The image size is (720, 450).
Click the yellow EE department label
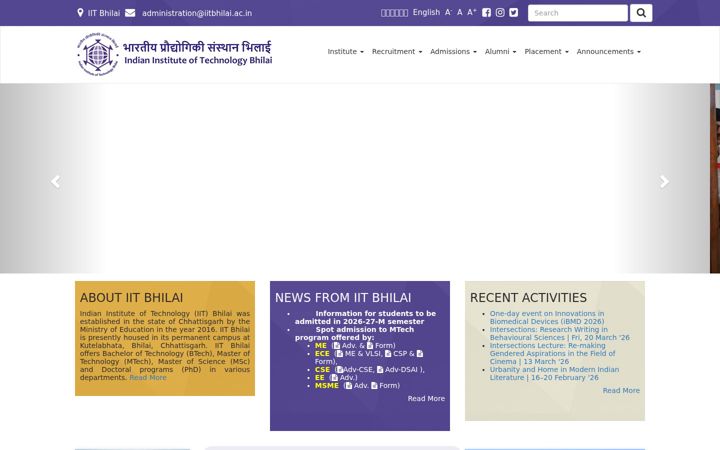(320, 377)
